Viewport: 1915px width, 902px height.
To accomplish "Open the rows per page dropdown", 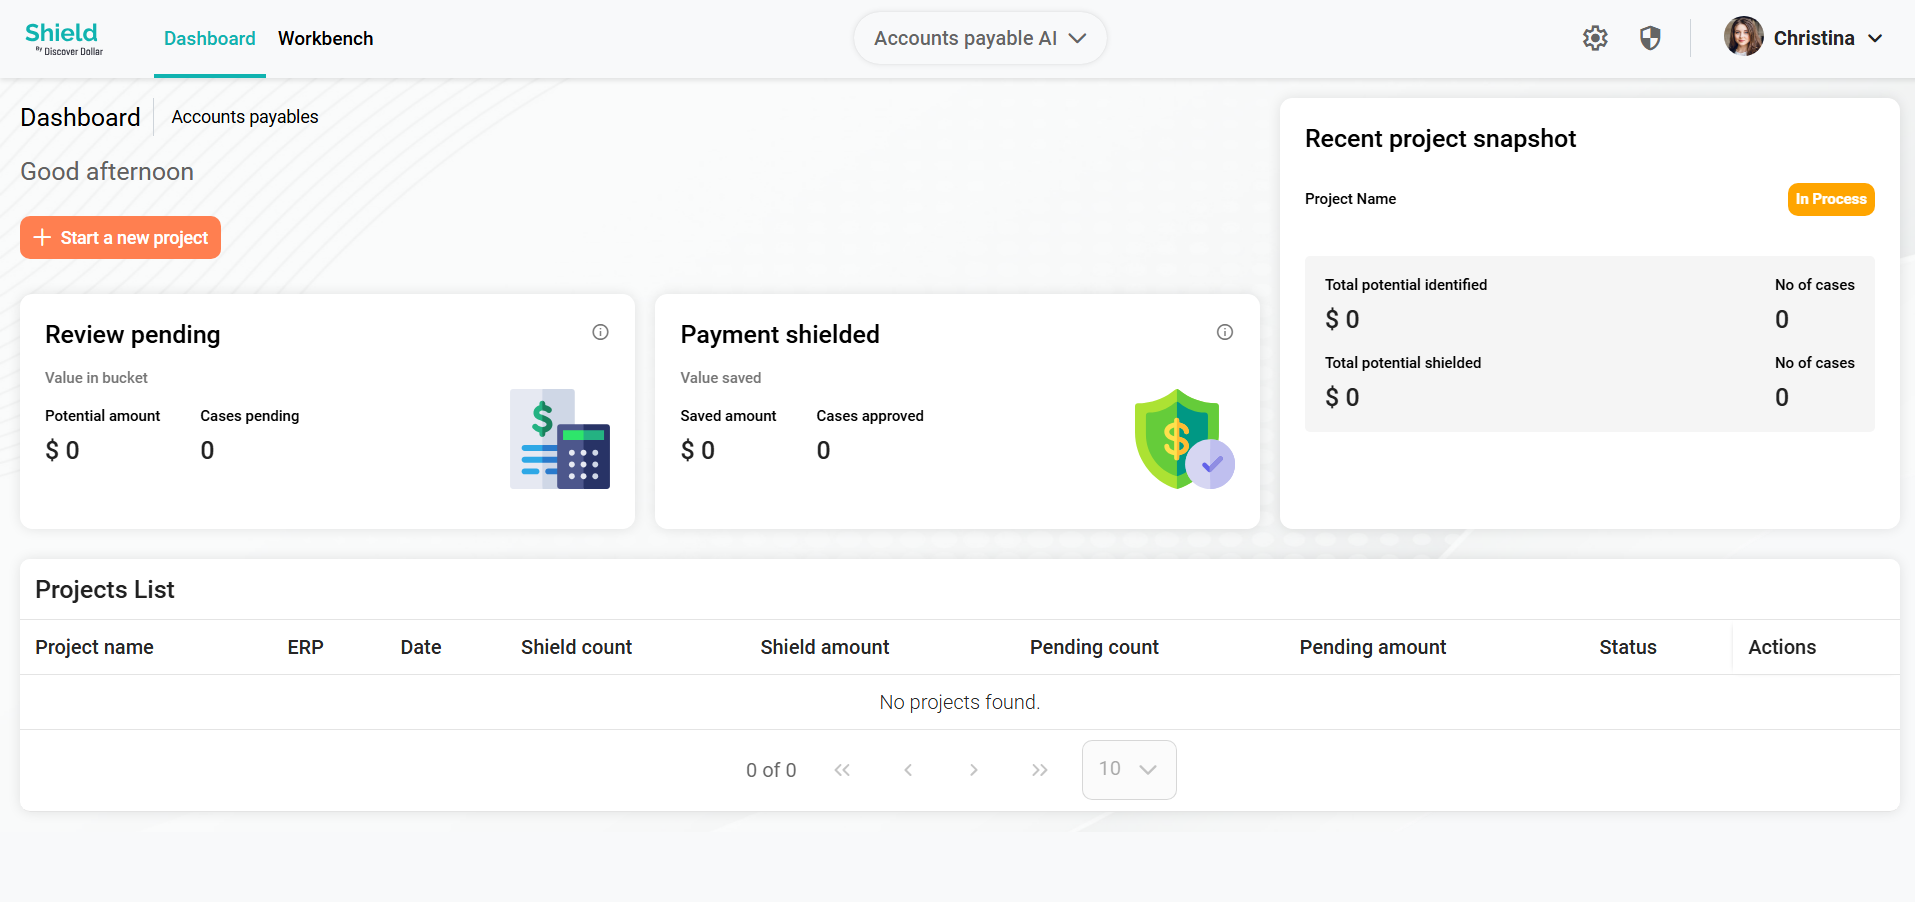I will click(1129, 769).
